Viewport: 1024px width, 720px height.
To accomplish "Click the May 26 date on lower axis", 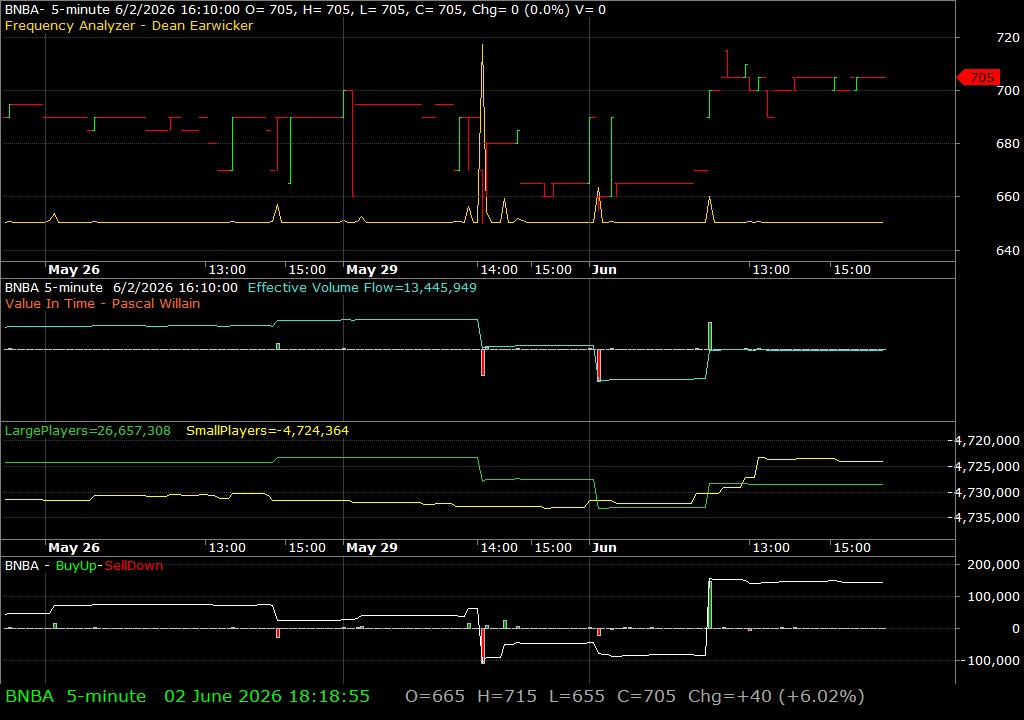I will click(74, 548).
